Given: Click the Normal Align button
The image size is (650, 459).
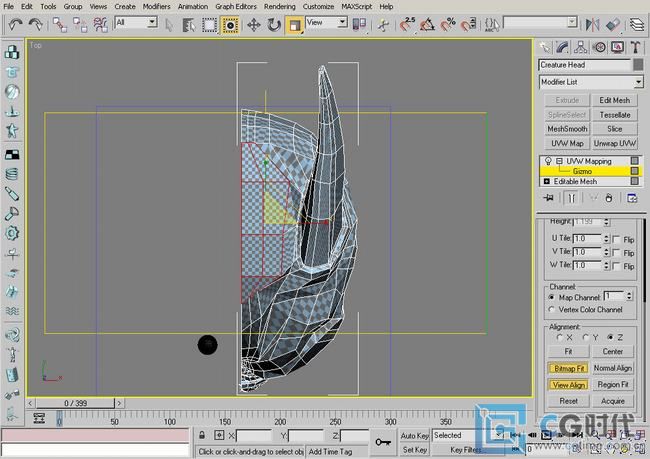Looking at the screenshot, I should [613, 368].
